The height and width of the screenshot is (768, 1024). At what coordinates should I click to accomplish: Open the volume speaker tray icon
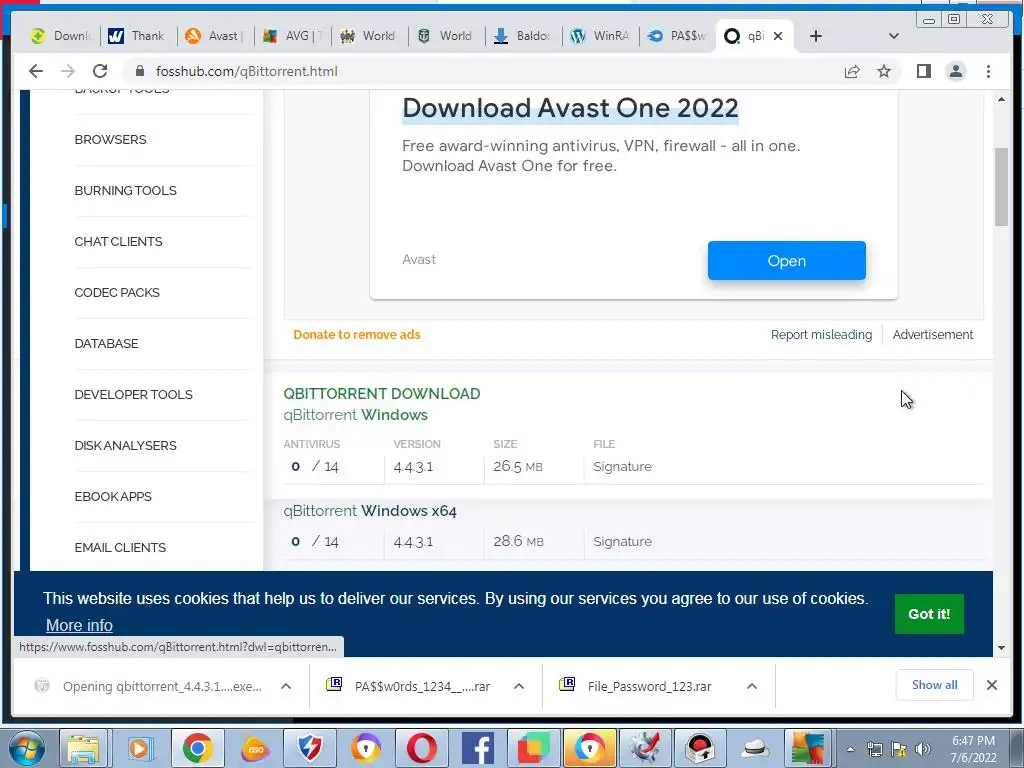(922, 749)
